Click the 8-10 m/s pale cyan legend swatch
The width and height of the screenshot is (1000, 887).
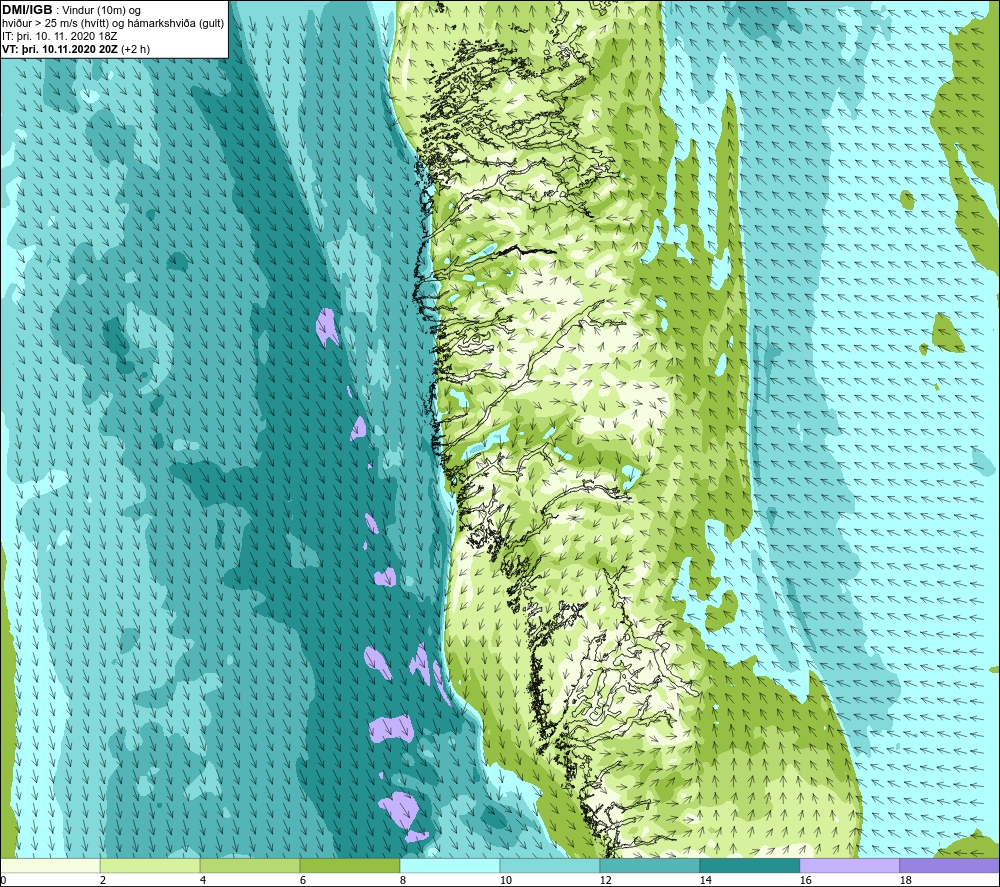(450, 866)
